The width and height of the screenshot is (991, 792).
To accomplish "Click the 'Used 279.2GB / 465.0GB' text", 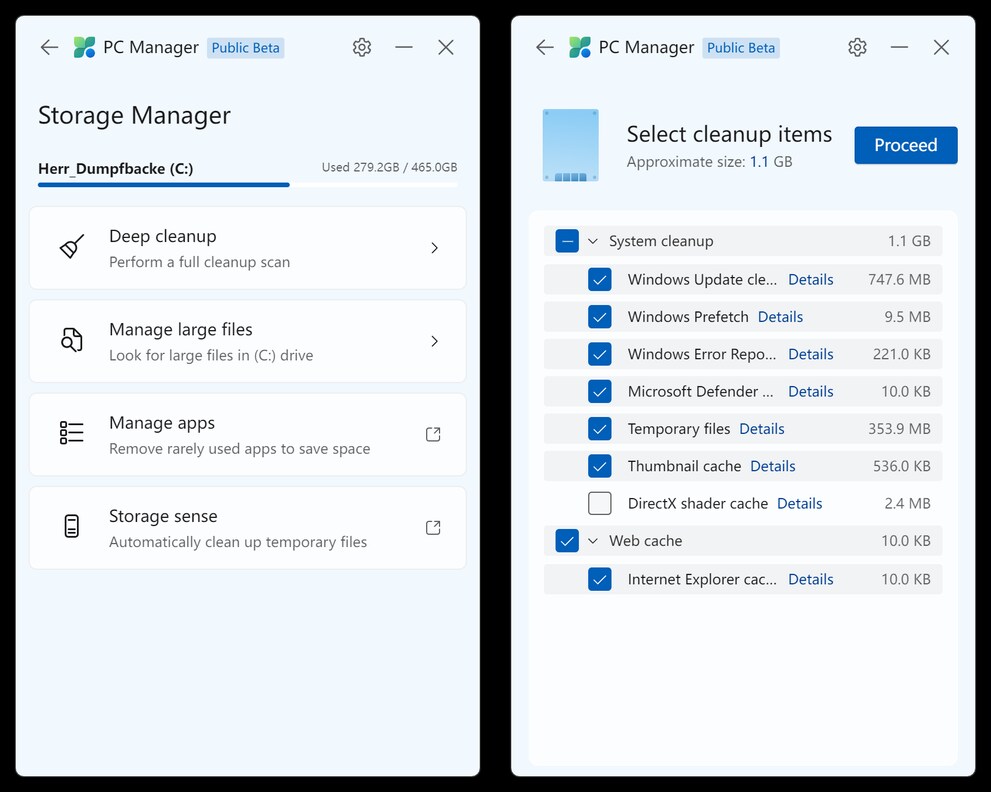I will [x=389, y=168].
